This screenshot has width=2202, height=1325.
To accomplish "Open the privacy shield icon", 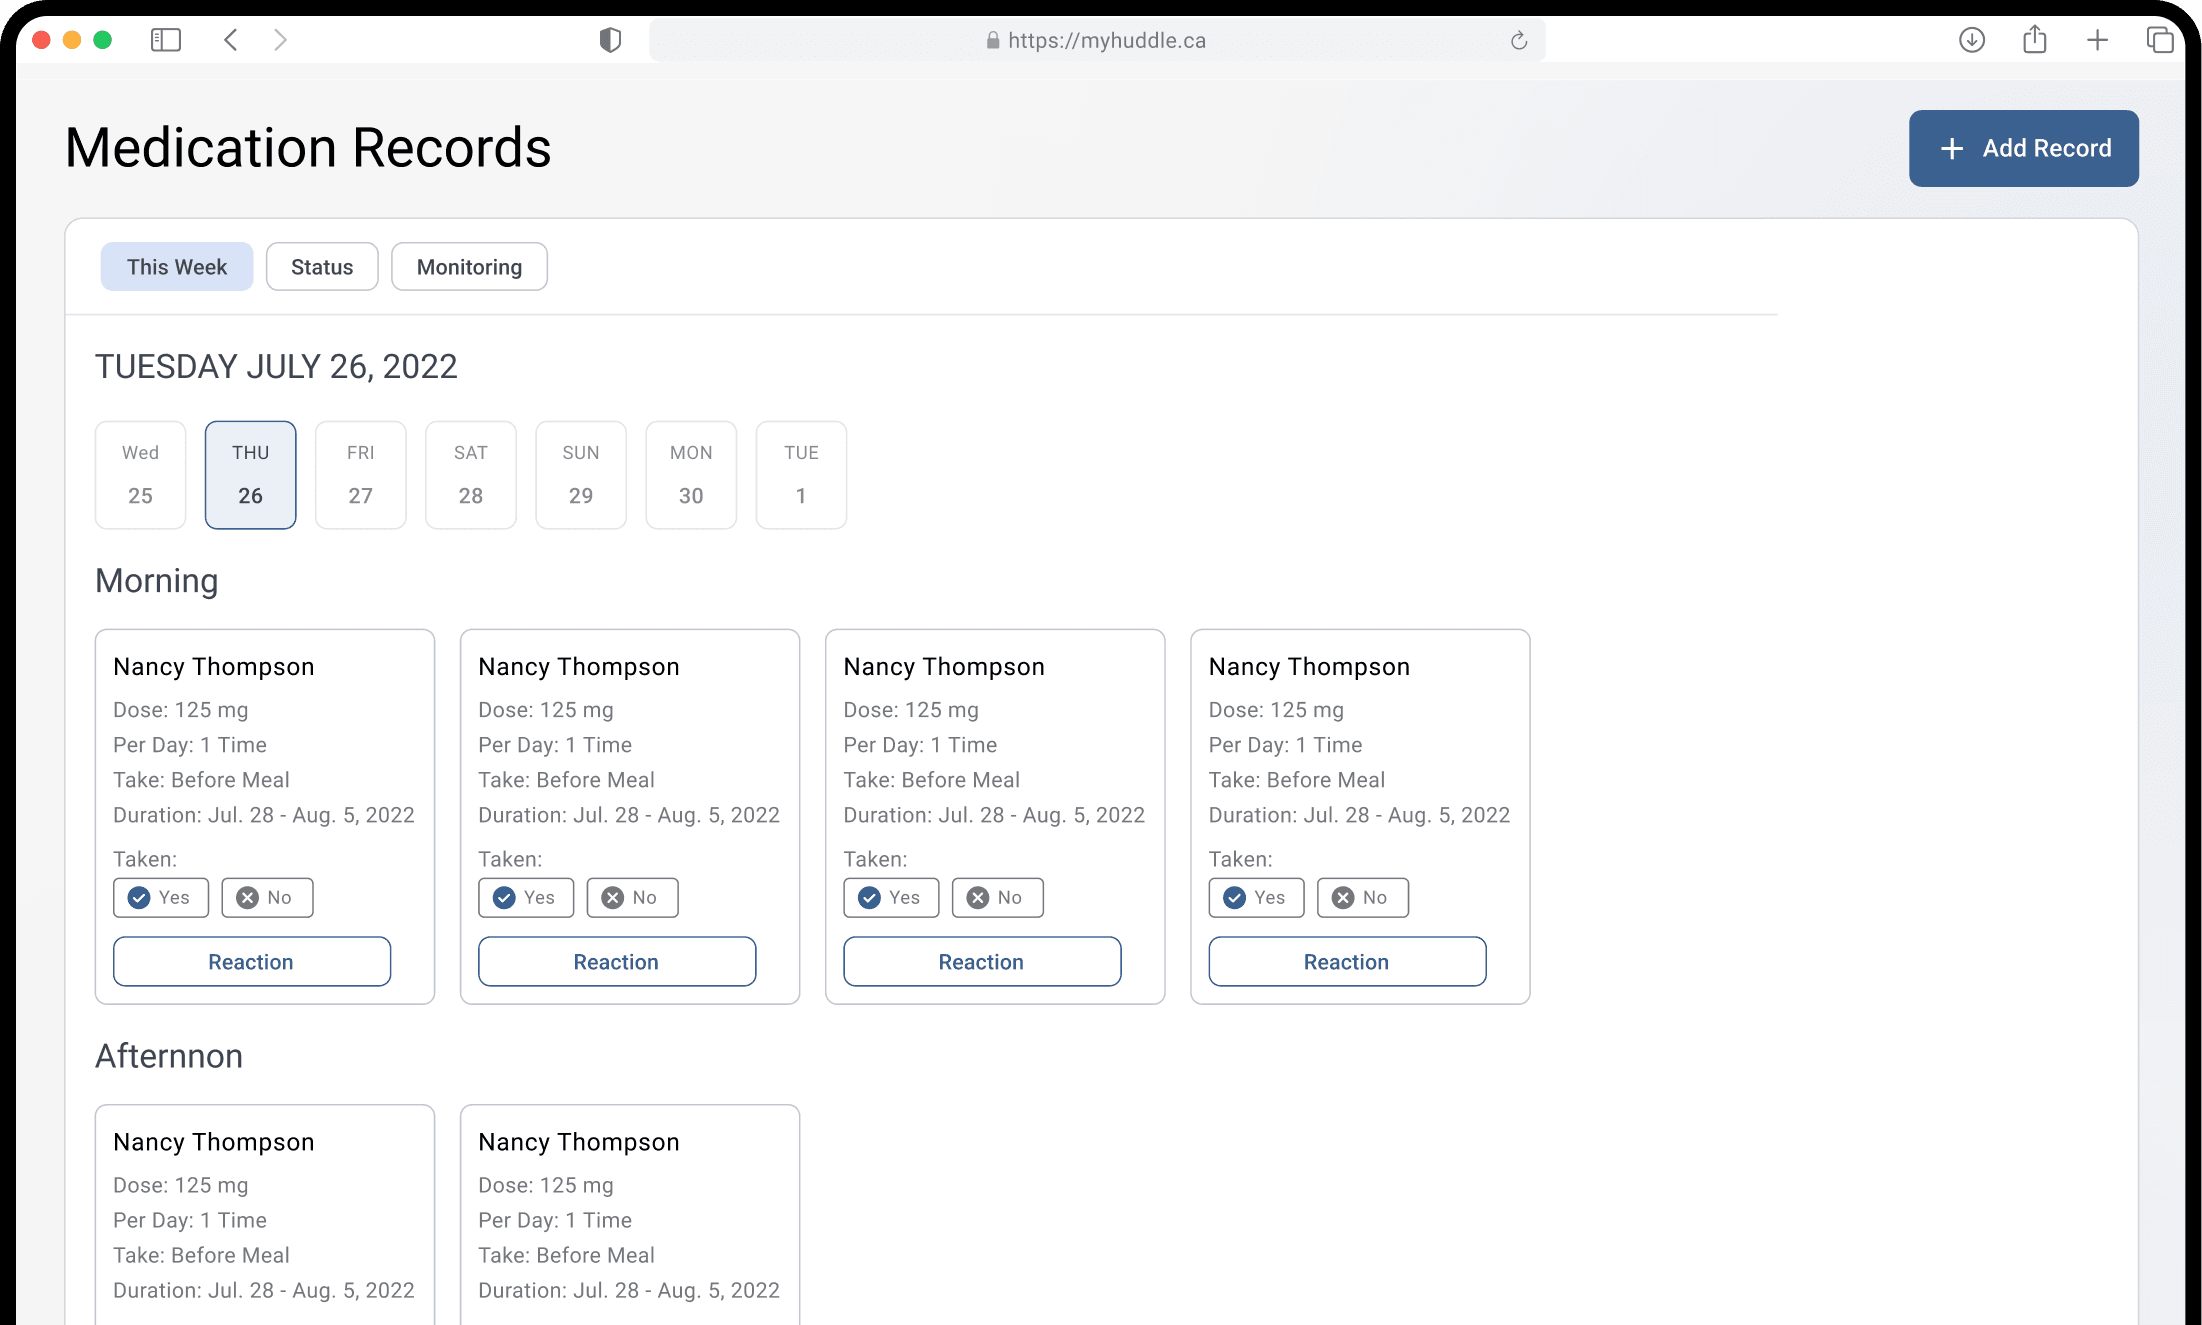I will (x=610, y=40).
